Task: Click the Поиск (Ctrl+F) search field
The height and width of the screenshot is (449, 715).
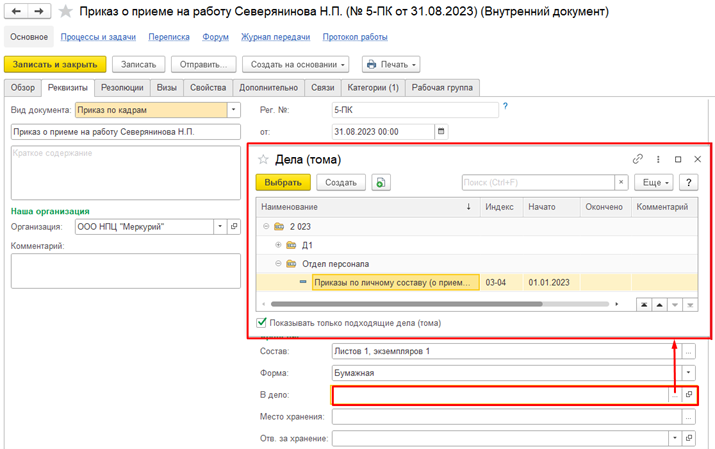Action: [x=538, y=182]
